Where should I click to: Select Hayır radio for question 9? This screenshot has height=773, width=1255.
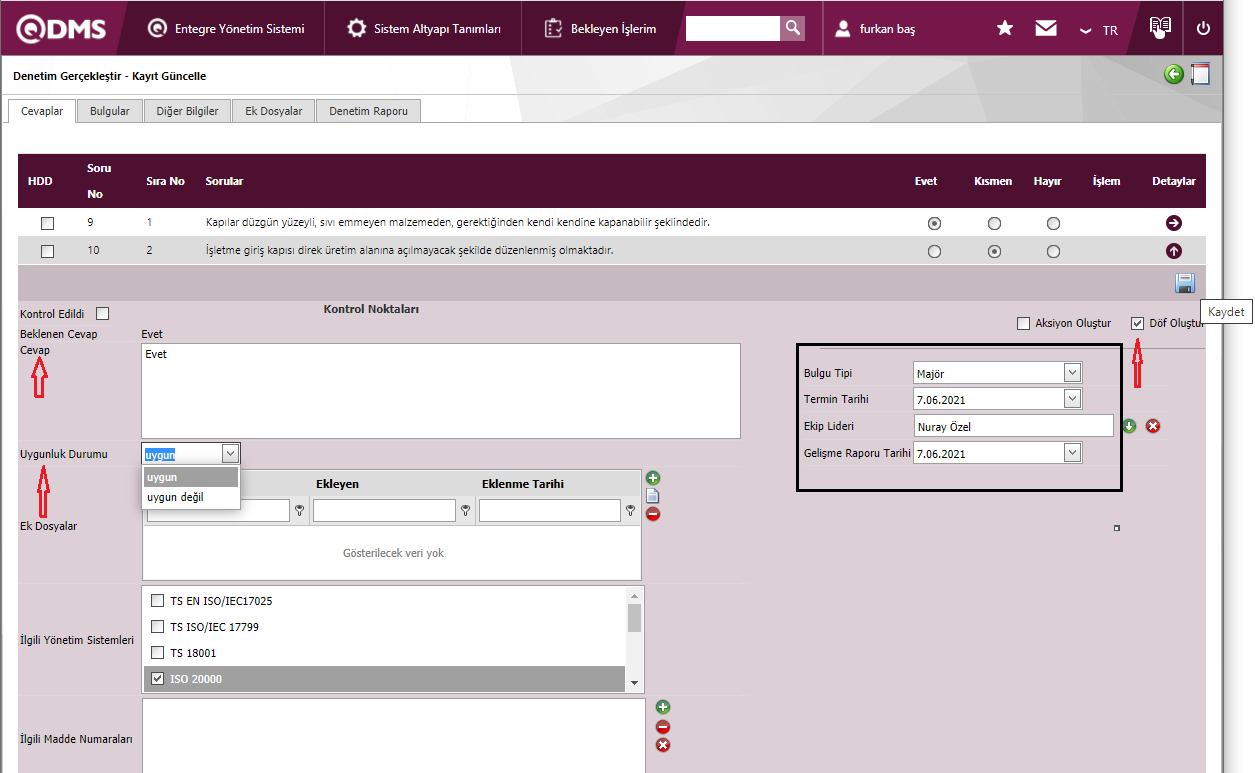point(1053,223)
